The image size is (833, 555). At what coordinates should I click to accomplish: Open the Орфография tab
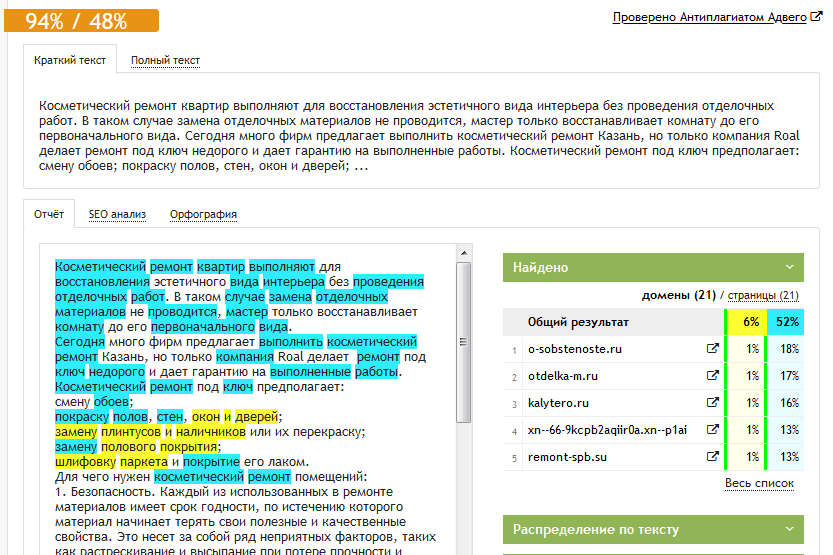[x=203, y=214]
